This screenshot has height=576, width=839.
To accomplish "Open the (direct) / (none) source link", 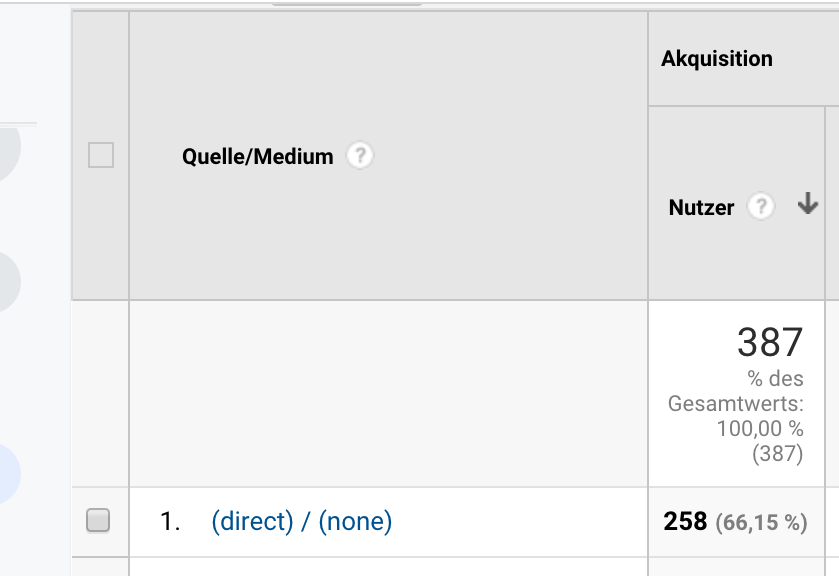I will pos(302,521).
